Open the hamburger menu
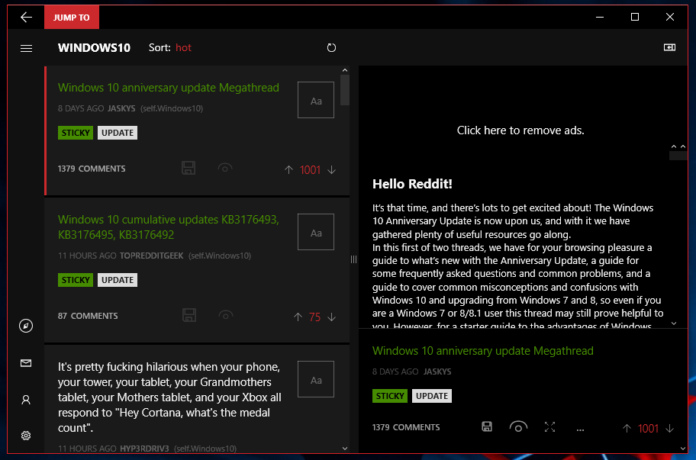The height and width of the screenshot is (460, 696). pyautogui.click(x=26, y=48)
